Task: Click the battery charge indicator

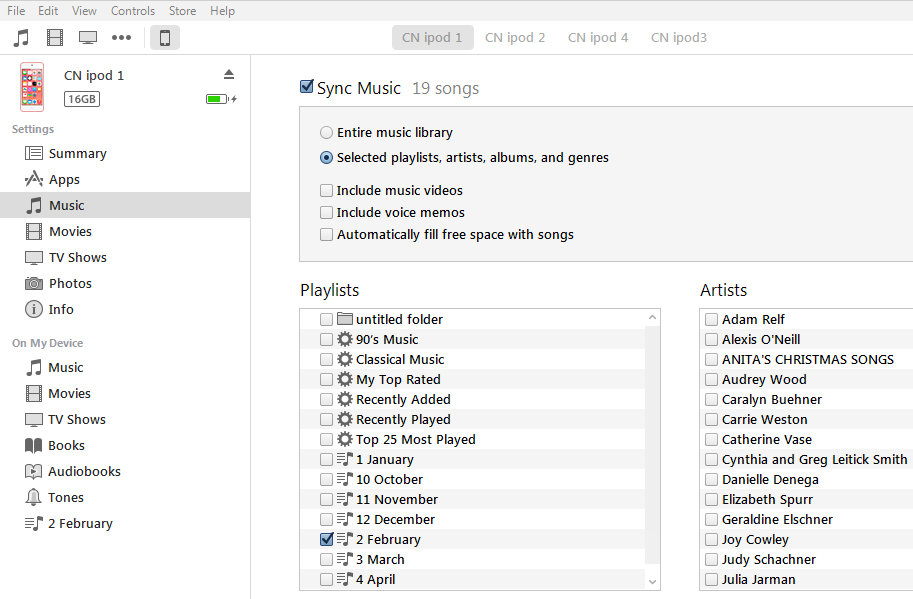Action: point(221,99)
